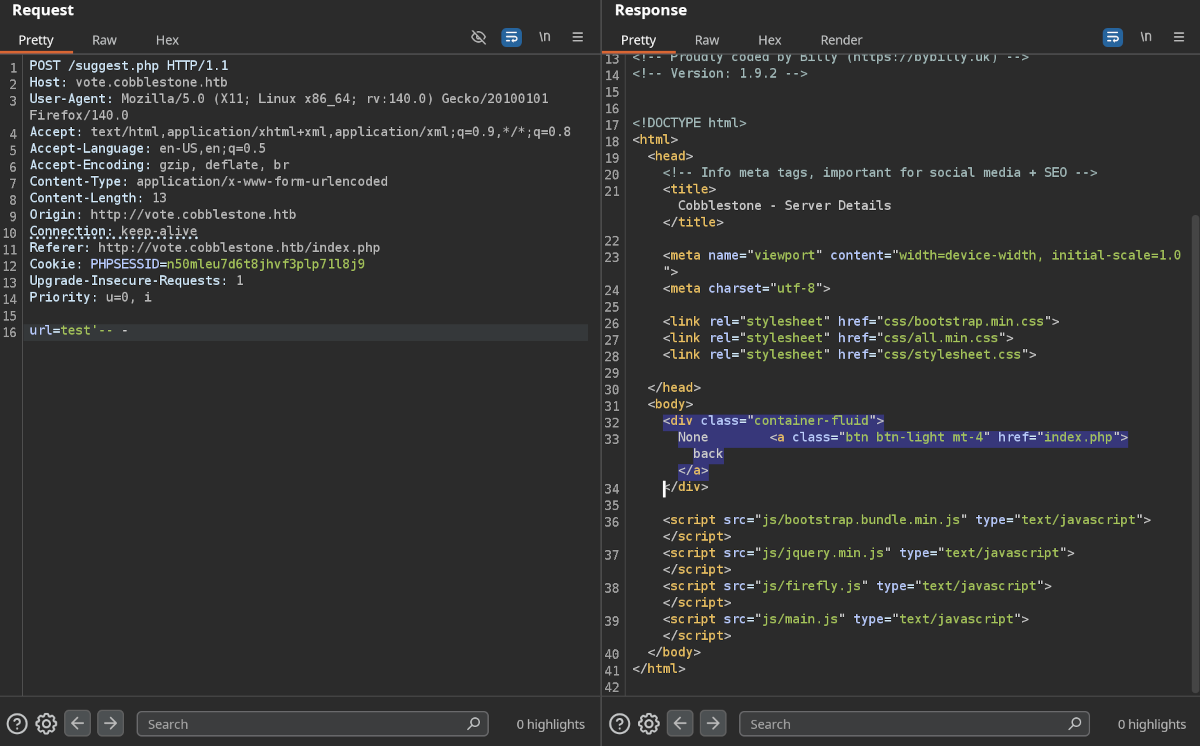This screenshot has width=1200, height=746.
Task: Click Priority: u=0, i header
Action: point(90,298)
